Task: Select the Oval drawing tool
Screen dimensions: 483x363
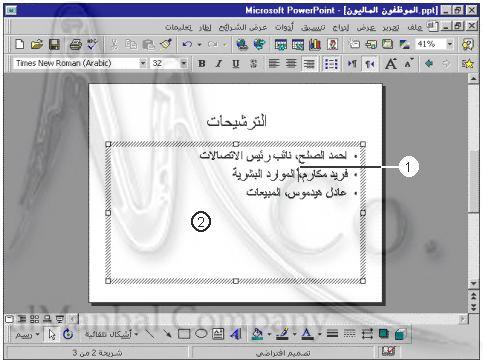Action: (x=201, y=334)
